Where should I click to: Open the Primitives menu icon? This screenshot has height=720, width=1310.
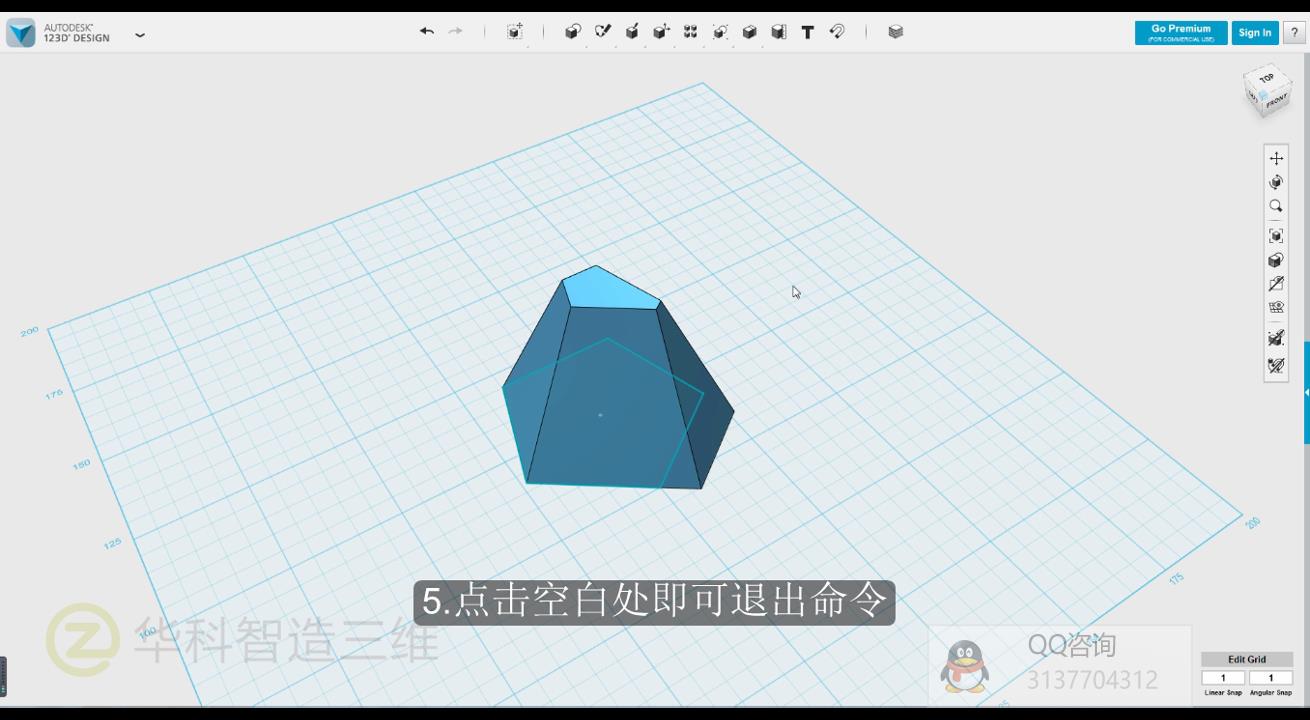(x=573, y=32)
